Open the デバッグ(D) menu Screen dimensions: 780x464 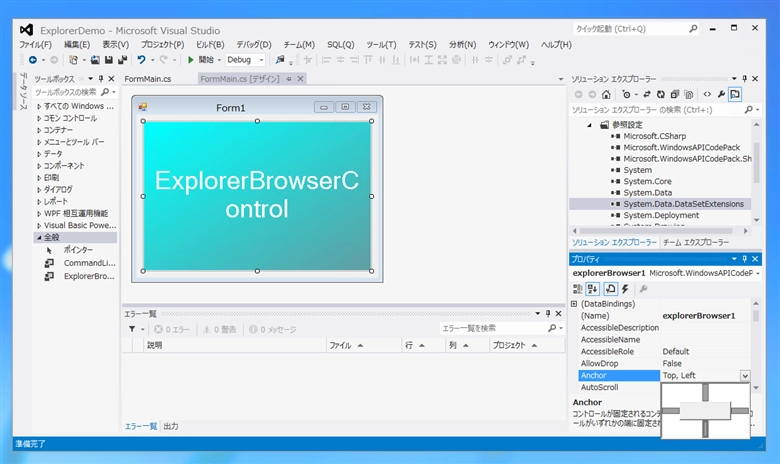coord(254,44)
